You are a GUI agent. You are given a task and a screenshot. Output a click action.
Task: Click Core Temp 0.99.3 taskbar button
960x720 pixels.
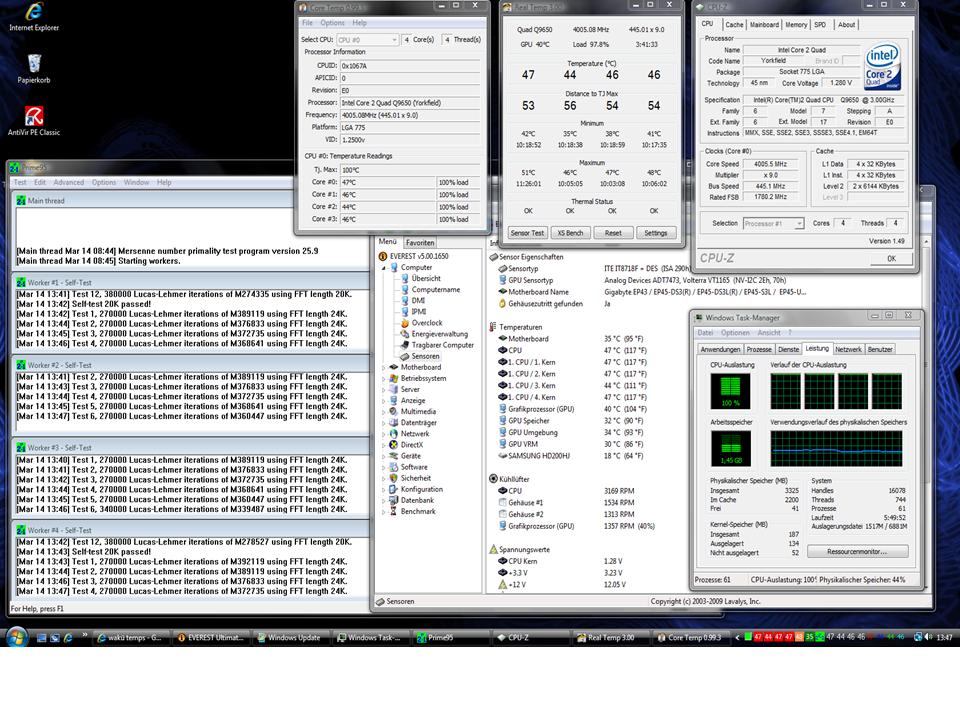coord(691,637)
